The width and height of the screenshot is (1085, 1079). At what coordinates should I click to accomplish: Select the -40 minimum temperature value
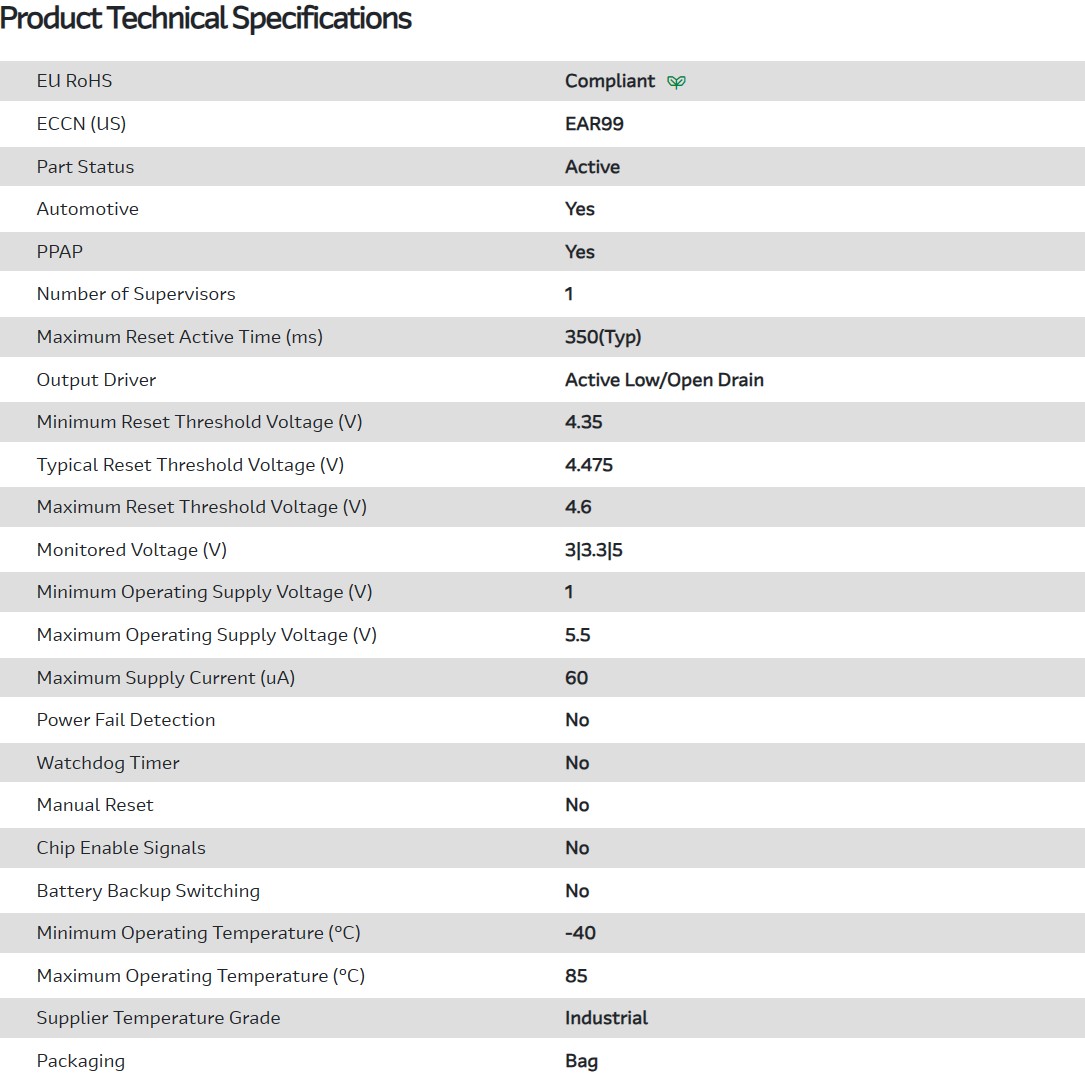click(580, 933)
